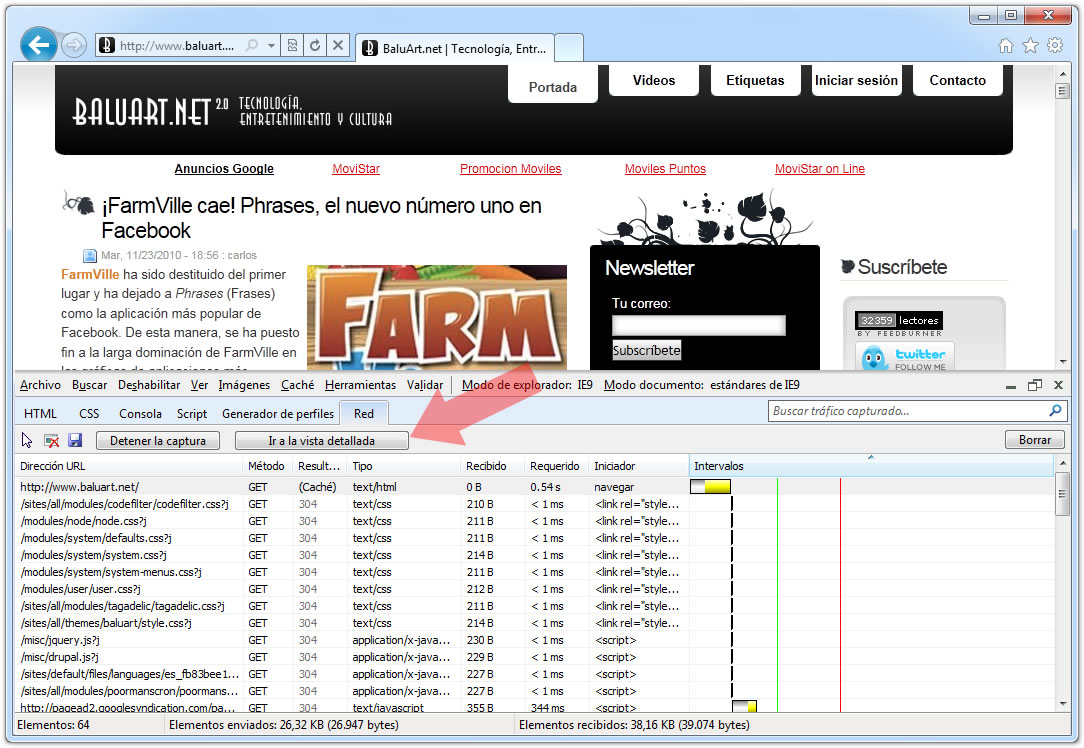Sort by Intervalos column header
This screenshot has width=1084, height=748.
pyautogui.click(x=871, y=466)
